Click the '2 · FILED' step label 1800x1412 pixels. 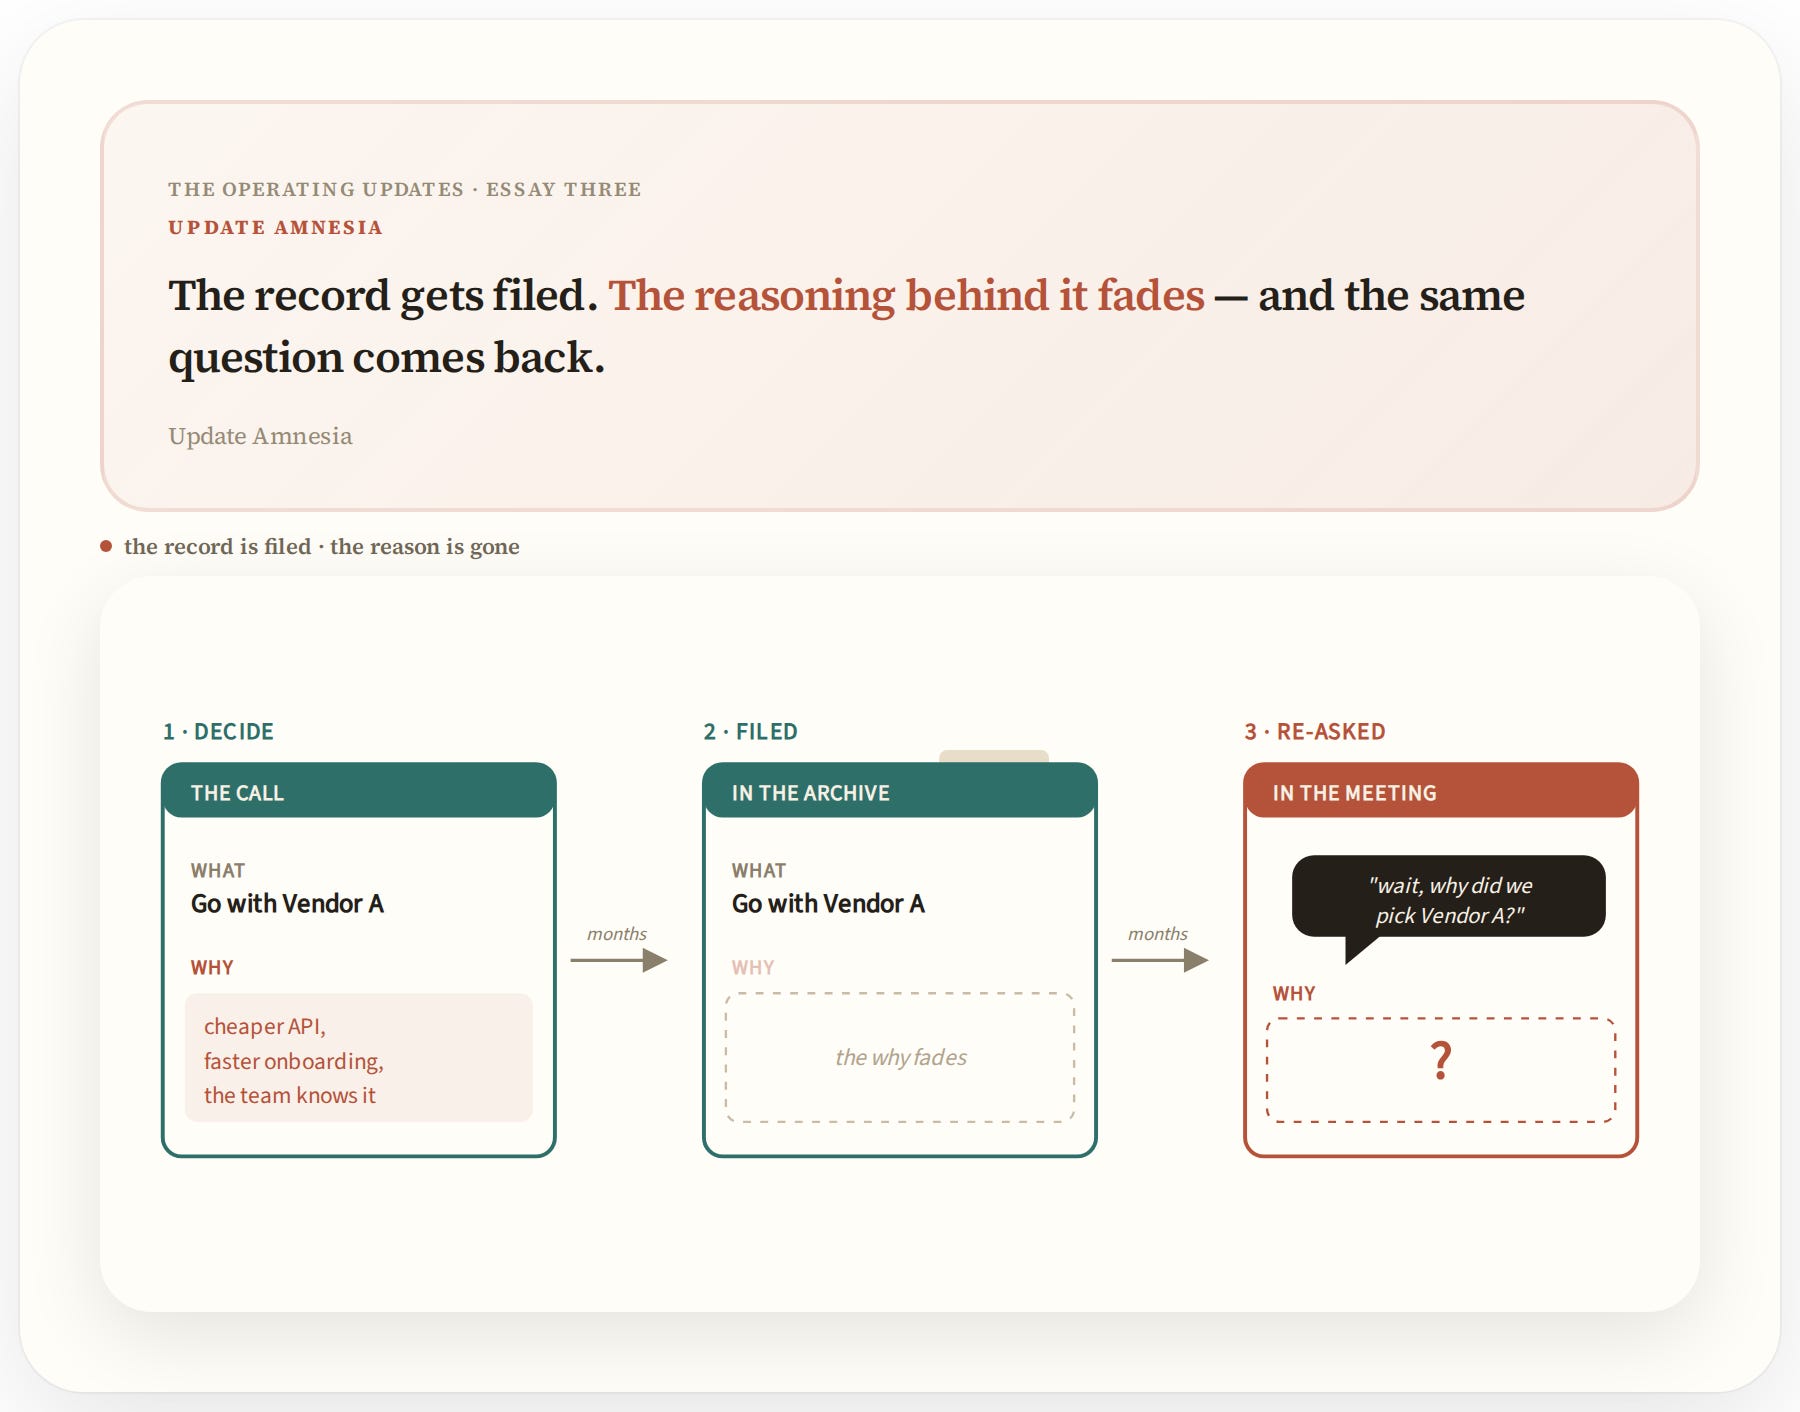pyautogui.click(x=750, y=732)
